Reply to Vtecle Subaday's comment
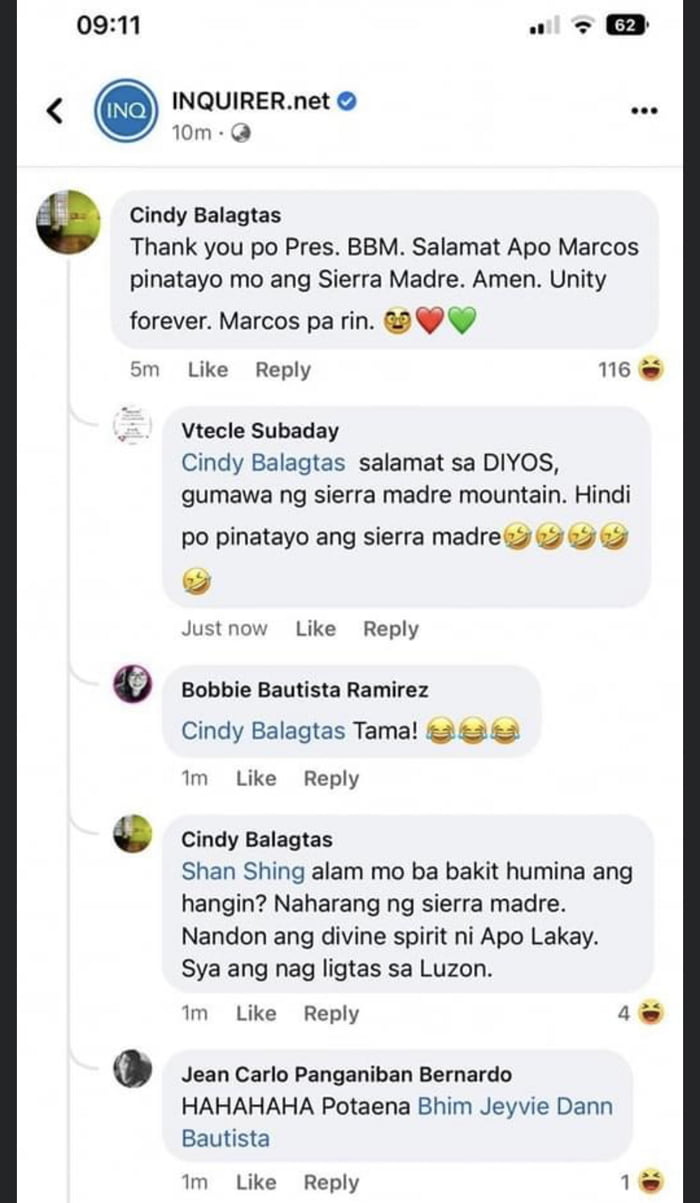The width and height of the screenshot is (700, 1203). point(390,628)
